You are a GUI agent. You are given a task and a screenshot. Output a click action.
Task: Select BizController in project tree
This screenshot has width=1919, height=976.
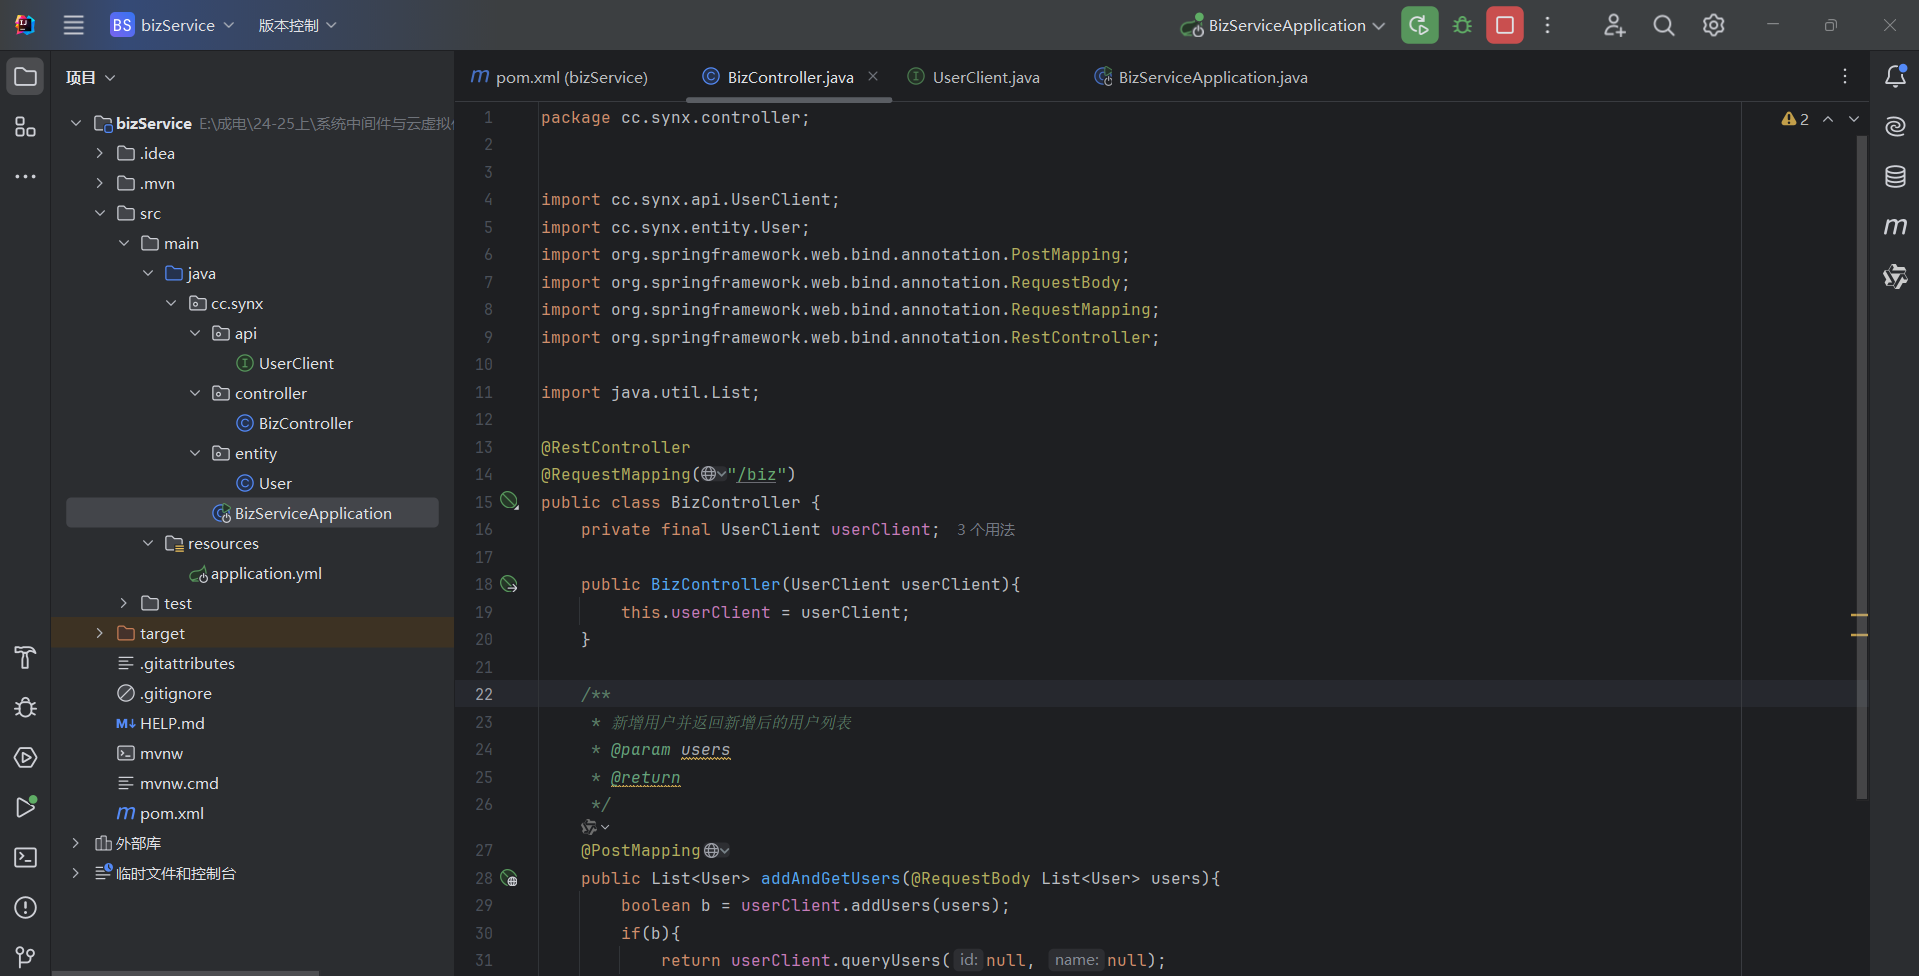pyautogui.click(x=295, y=423)
